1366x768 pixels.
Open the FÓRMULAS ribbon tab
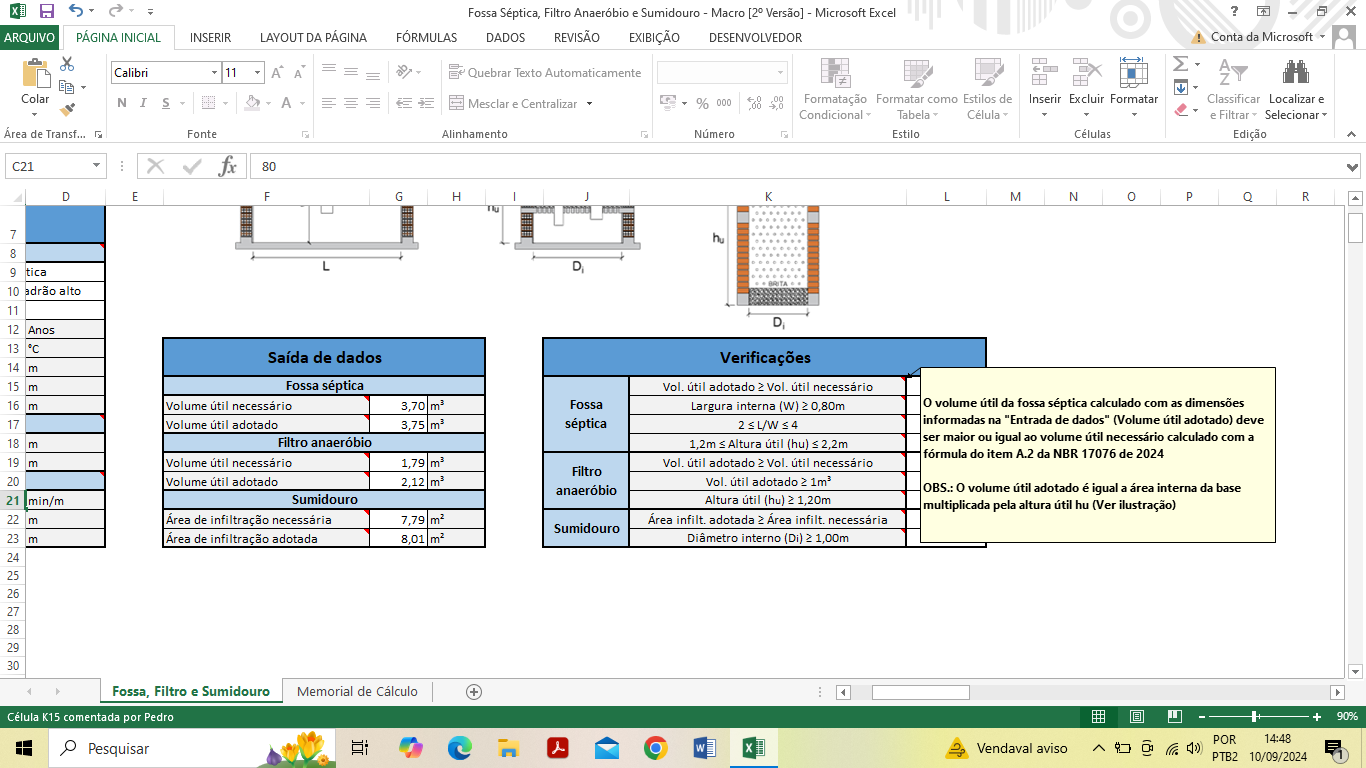coord(426,38)
